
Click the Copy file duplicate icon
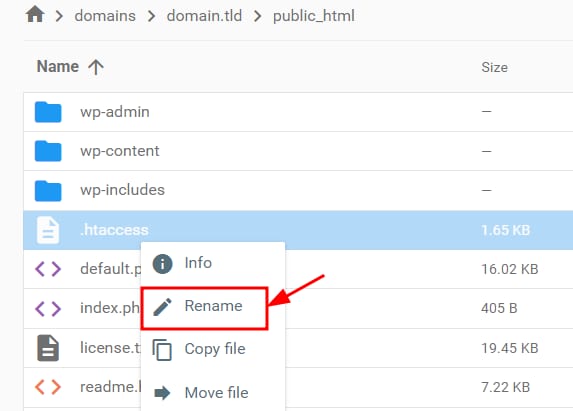pos(162,350)
